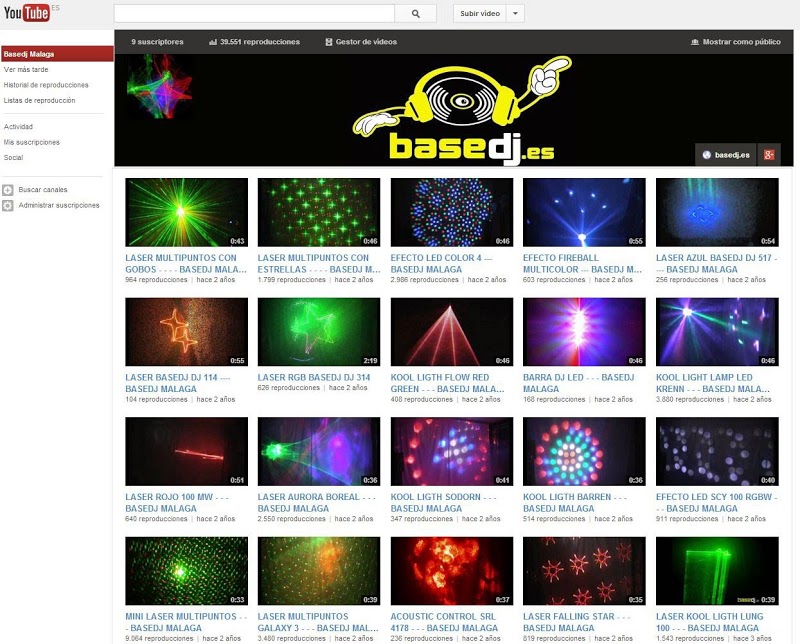Click the YouTube logo
800x644 pixels.
[x=27, y=12]
